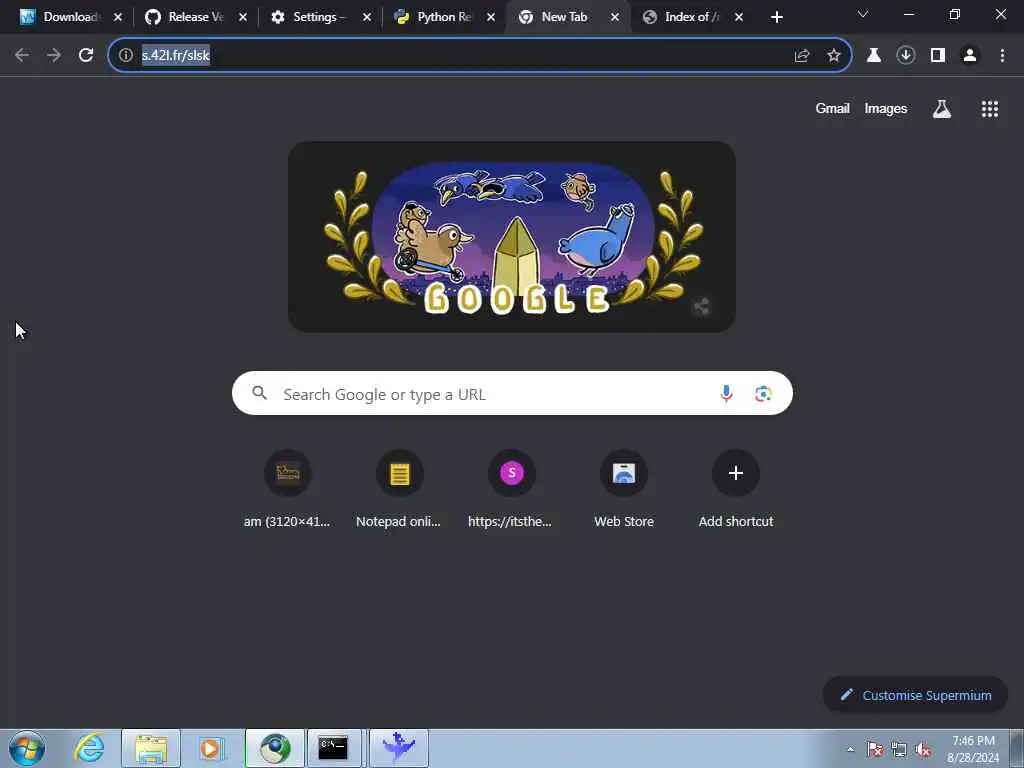Screen dimensions: 1024x768
Task: Close the Index of tab
Action: pyautogui.click(x=739, y=18)
